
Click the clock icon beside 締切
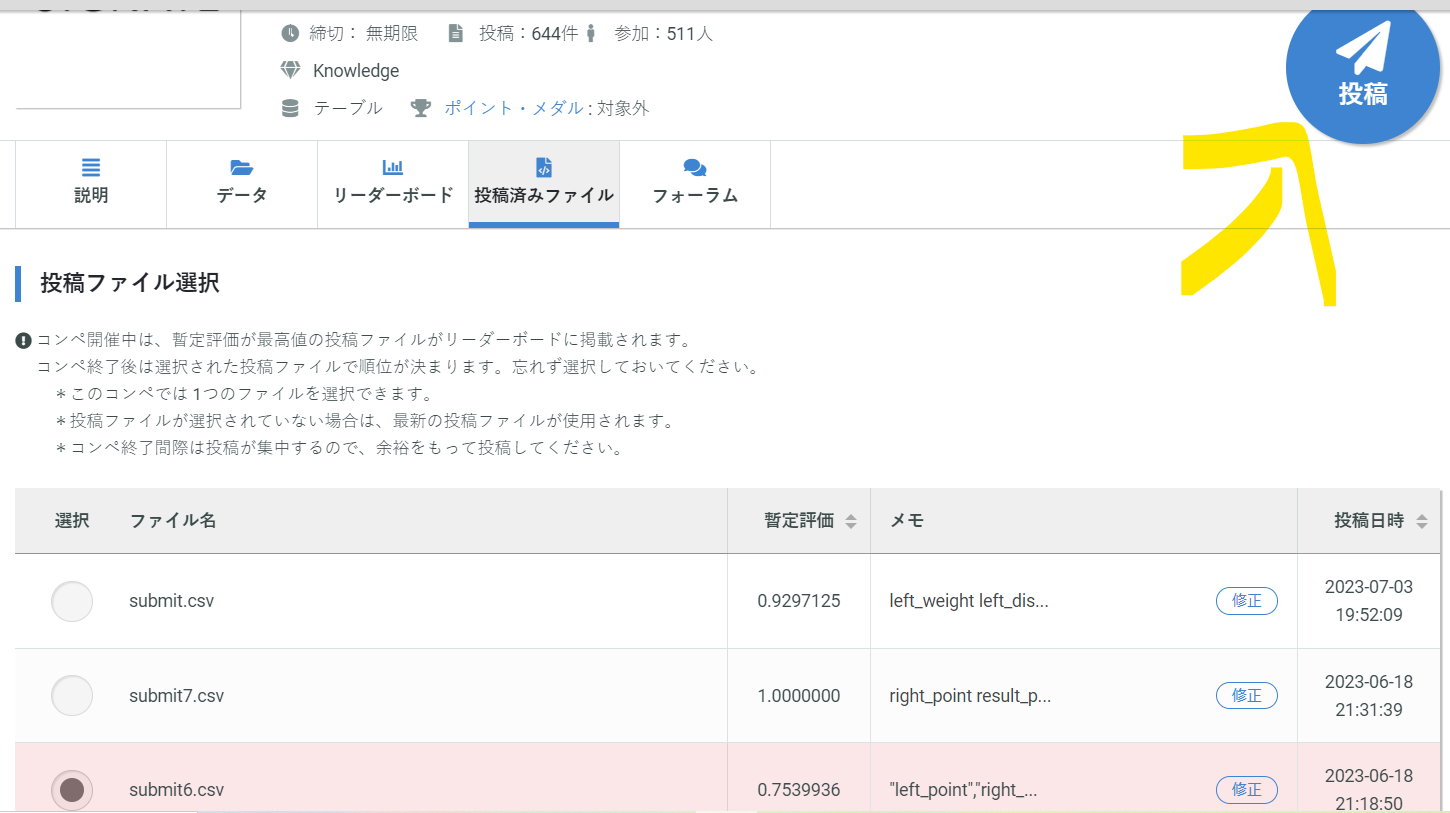pyautogui.click(x=289, y=32)
